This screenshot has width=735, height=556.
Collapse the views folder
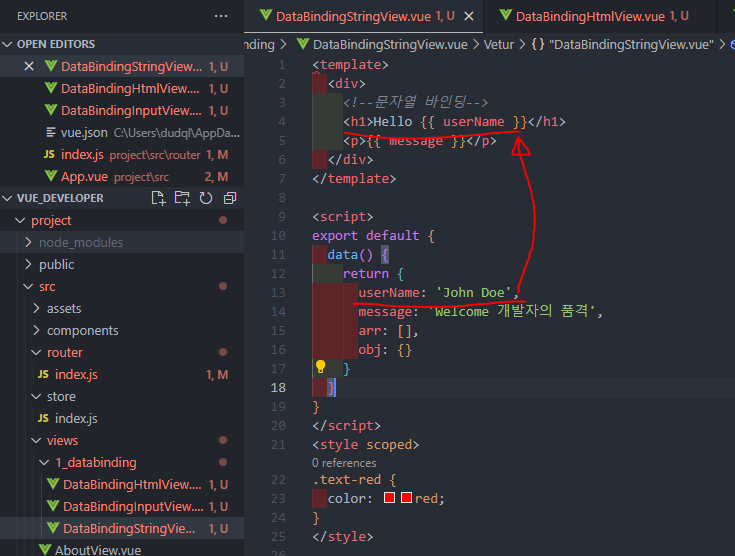point(36,441)
